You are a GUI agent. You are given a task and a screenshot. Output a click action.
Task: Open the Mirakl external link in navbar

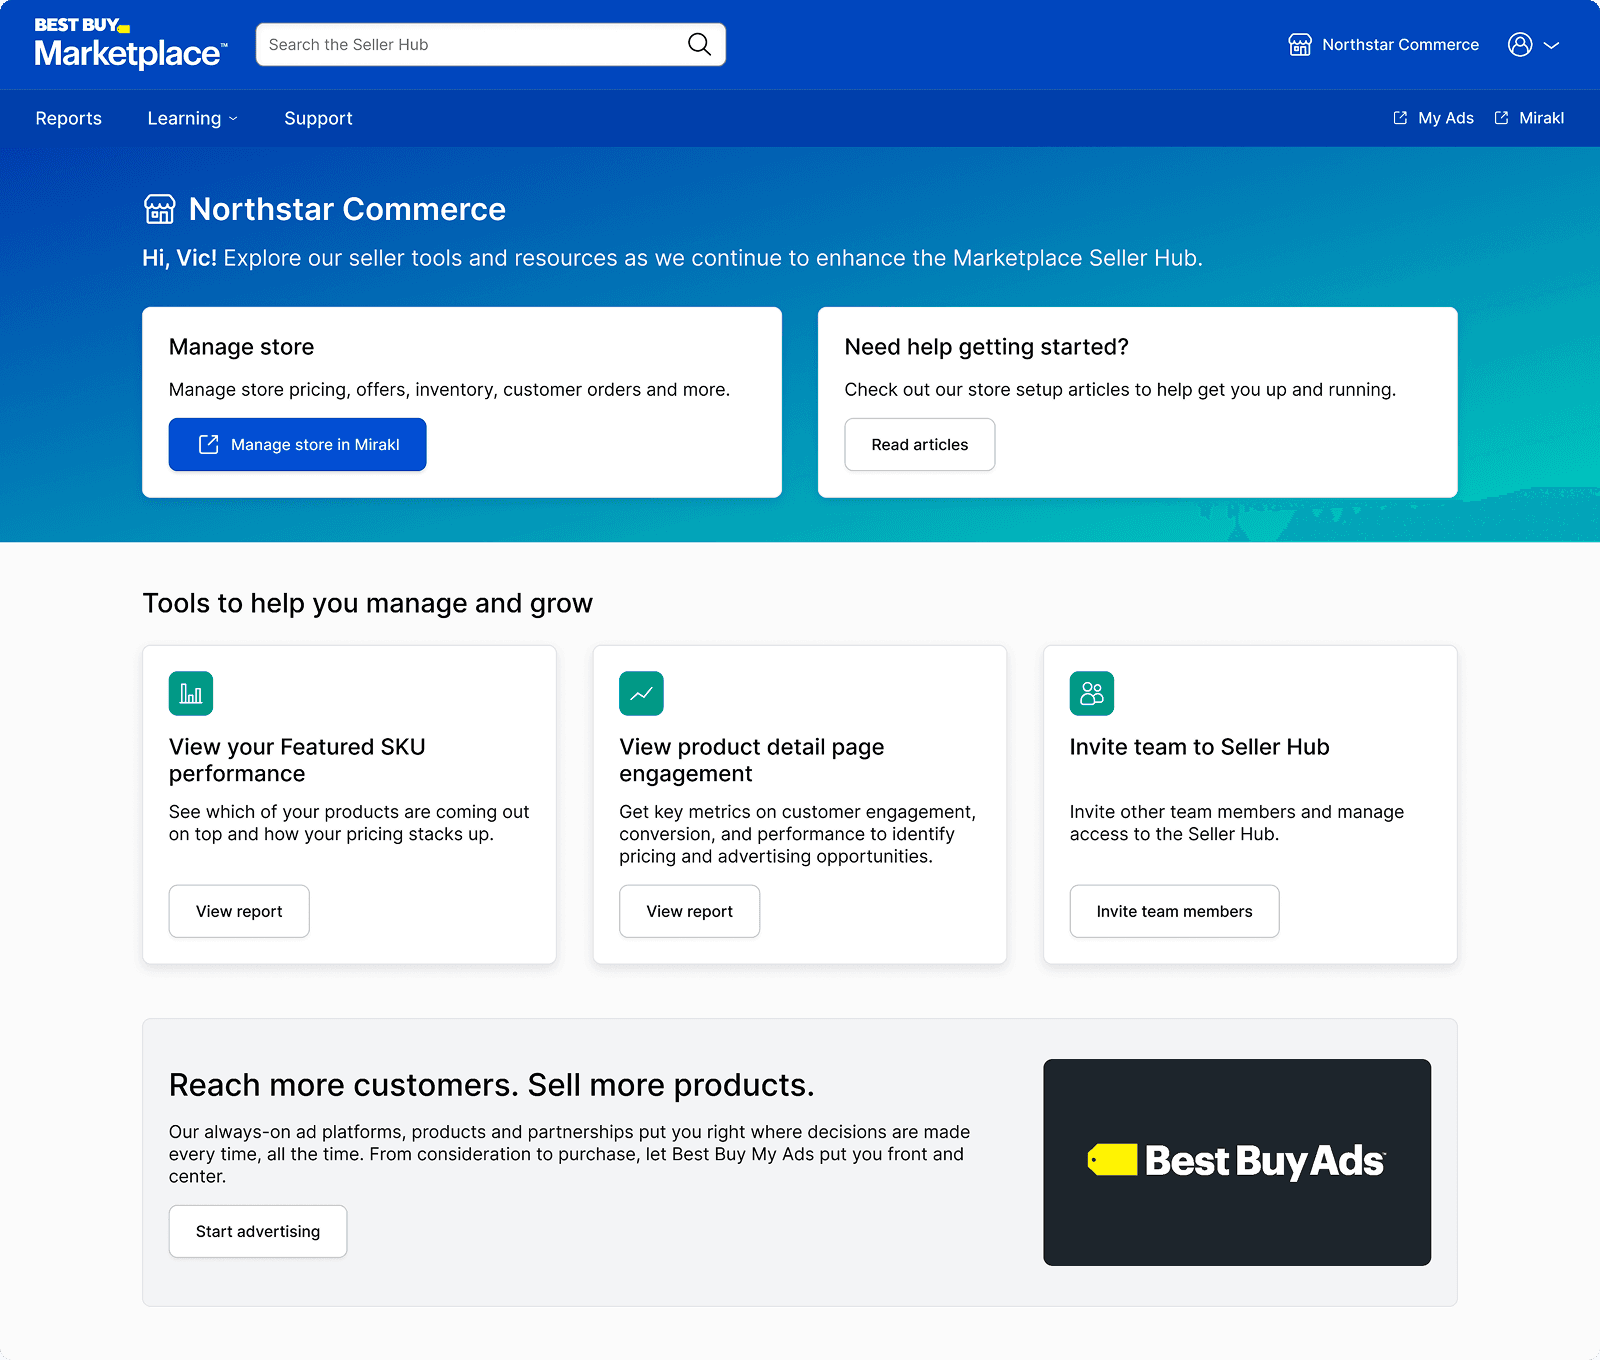[1529, 118]
